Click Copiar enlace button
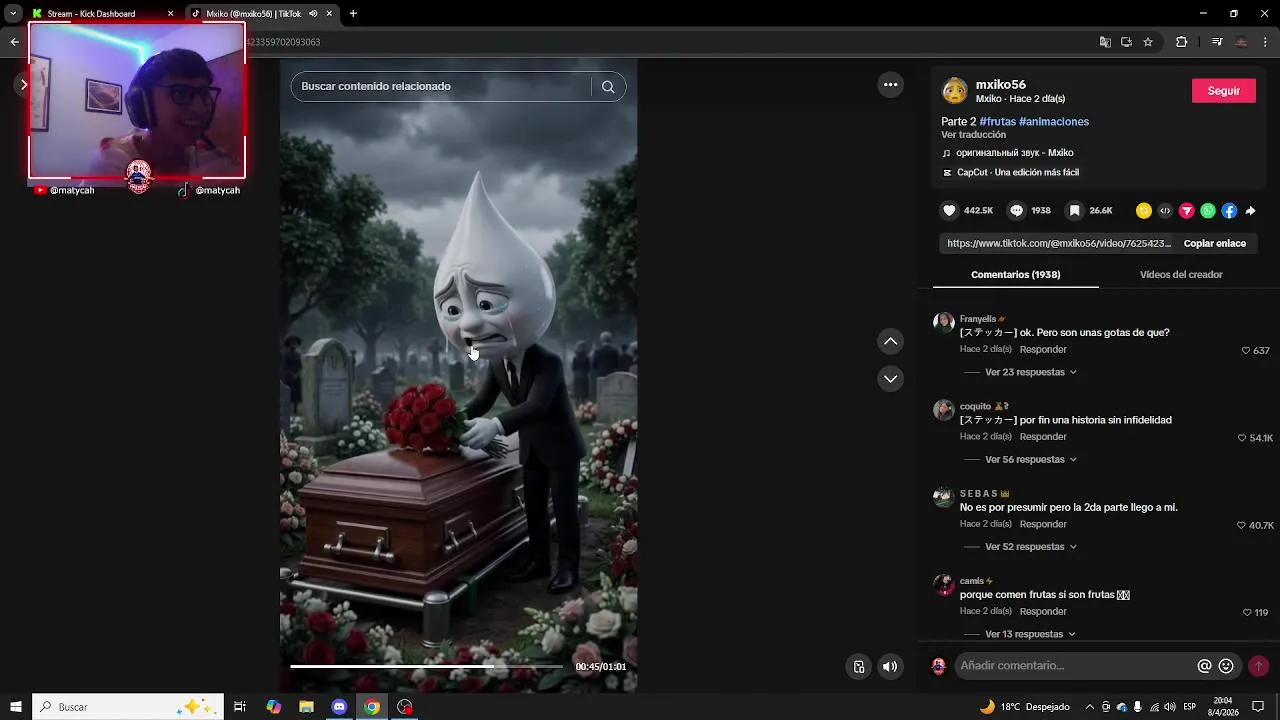This screenshot has width=1280, height=720. [x=1214, y=244]
